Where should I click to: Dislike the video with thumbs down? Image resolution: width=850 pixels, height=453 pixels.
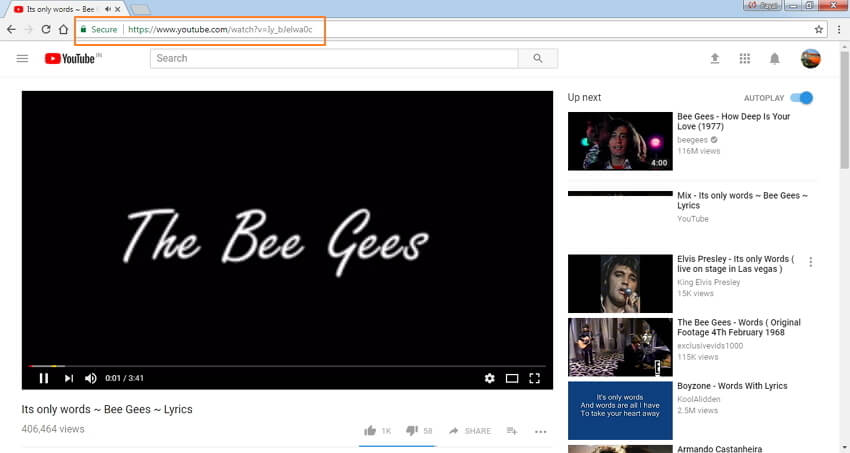412,431
